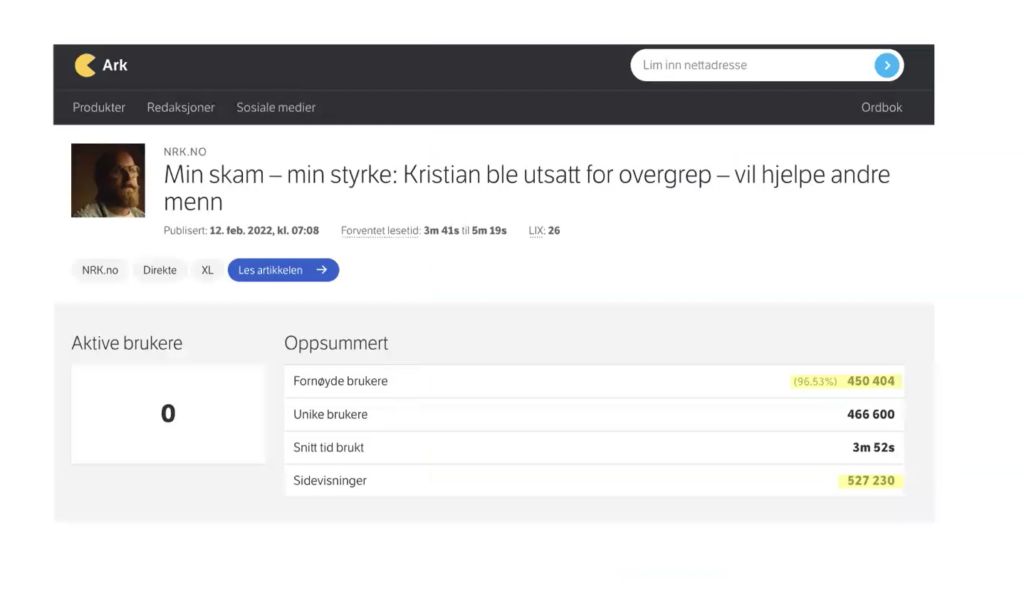Open the Ordbok link

click(881, 108)
